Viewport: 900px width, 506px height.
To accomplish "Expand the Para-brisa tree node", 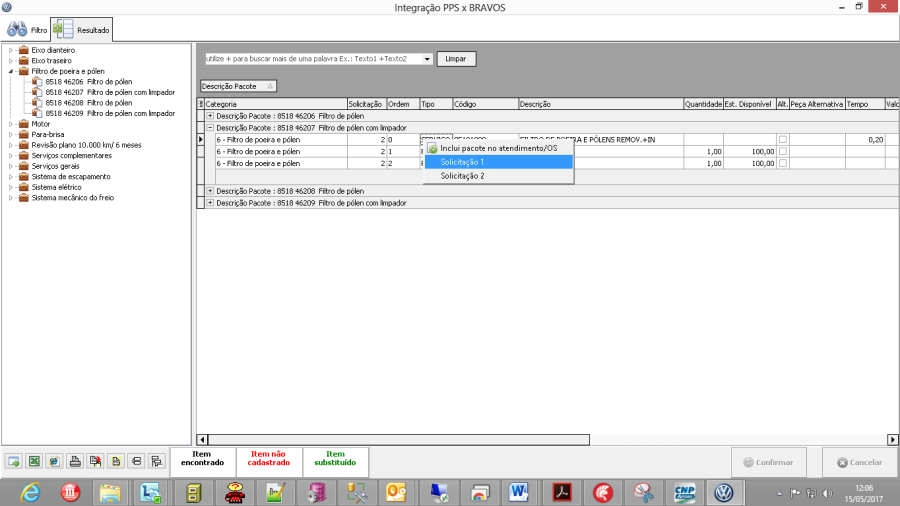I will (x=10, y=135).
